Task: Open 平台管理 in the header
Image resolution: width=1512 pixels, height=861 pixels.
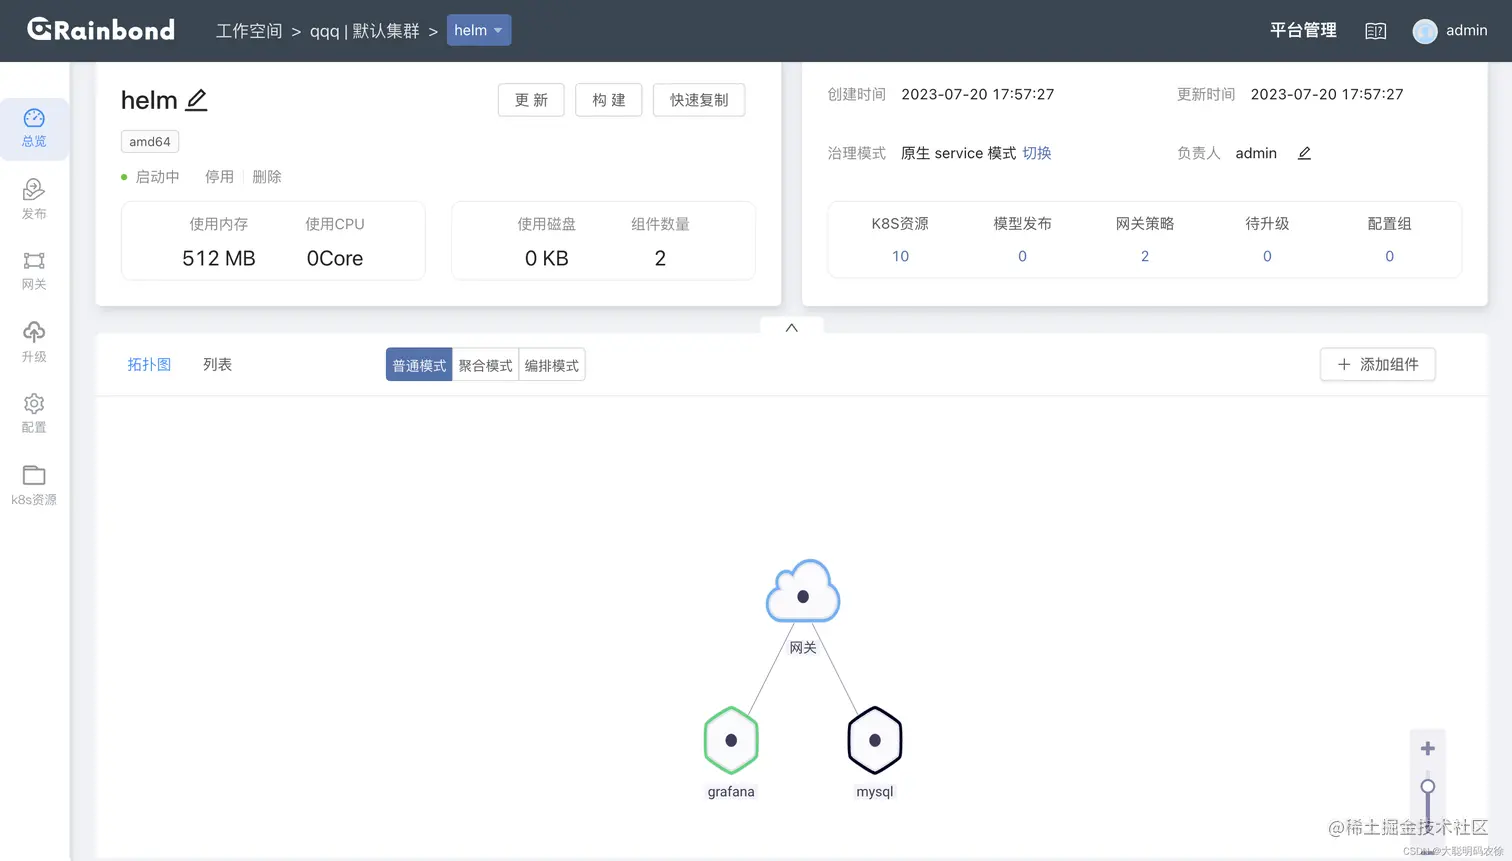Action: pyautogui.click(x=1303, y=30)
